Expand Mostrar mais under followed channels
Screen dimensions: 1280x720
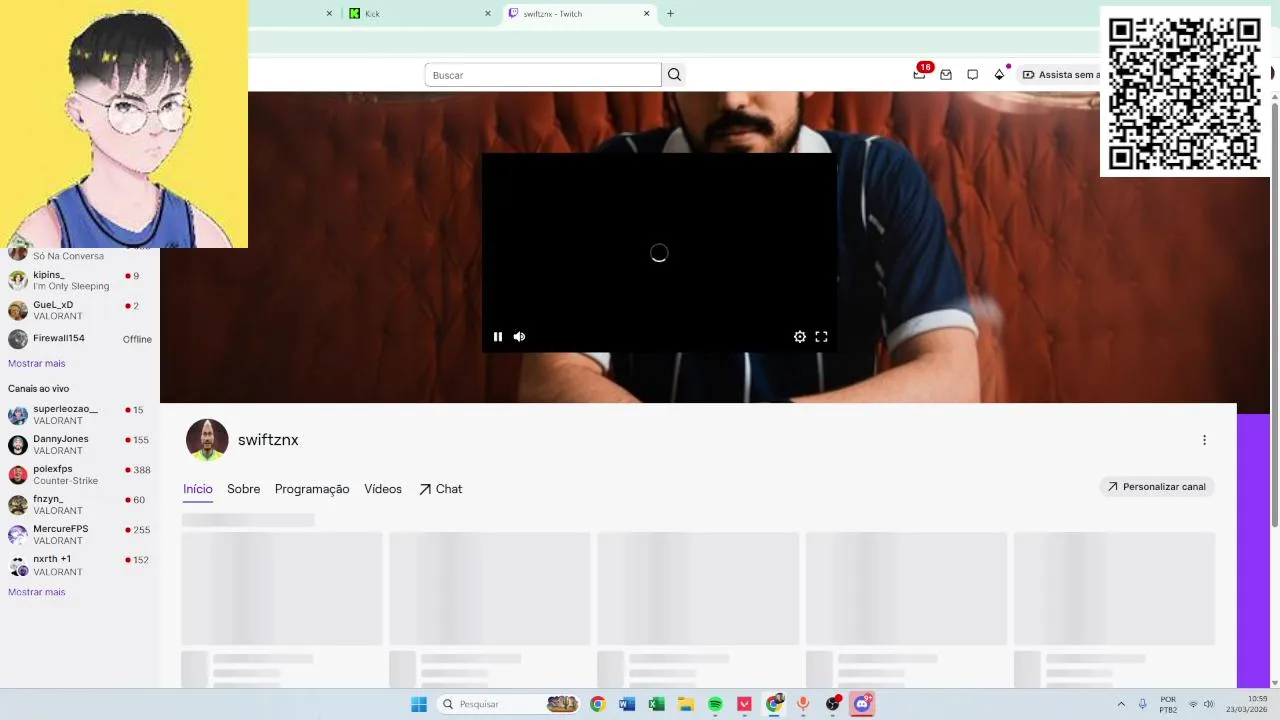(x=37, y=363)
